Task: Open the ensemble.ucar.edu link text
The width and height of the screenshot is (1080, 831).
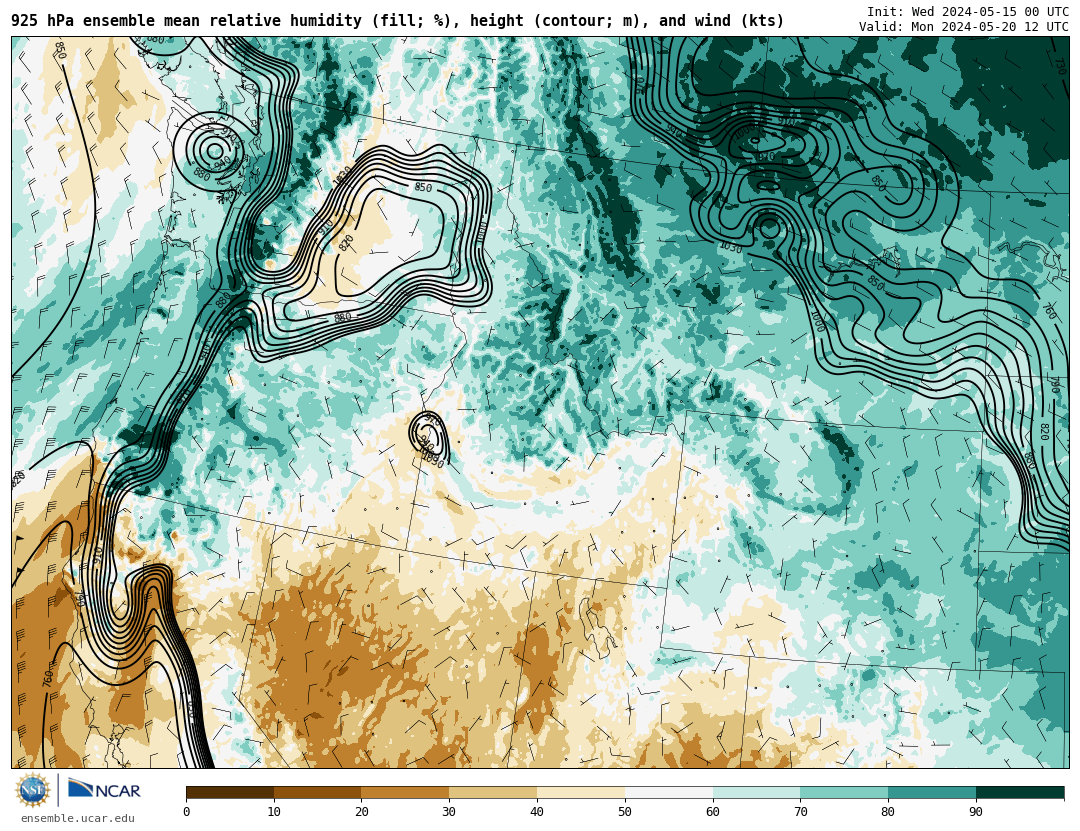Action: [x=78, y=819]
